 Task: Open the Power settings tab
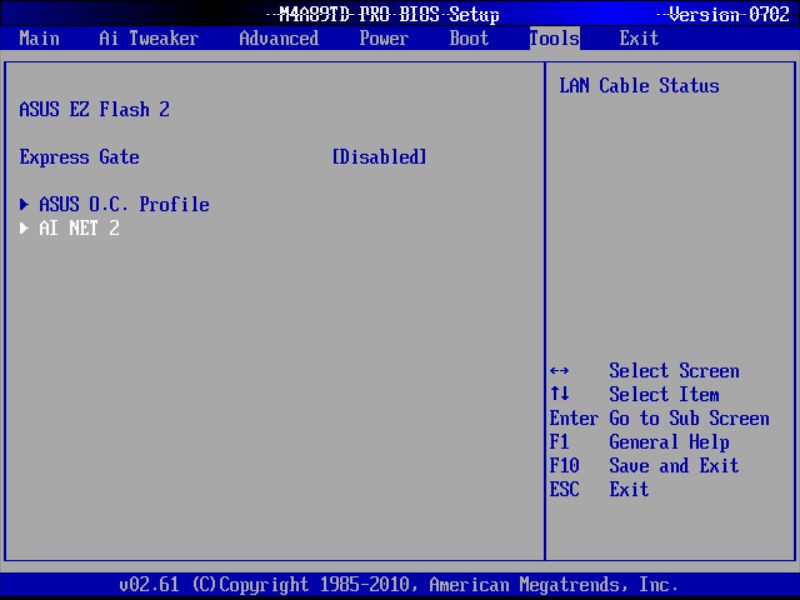384,38
